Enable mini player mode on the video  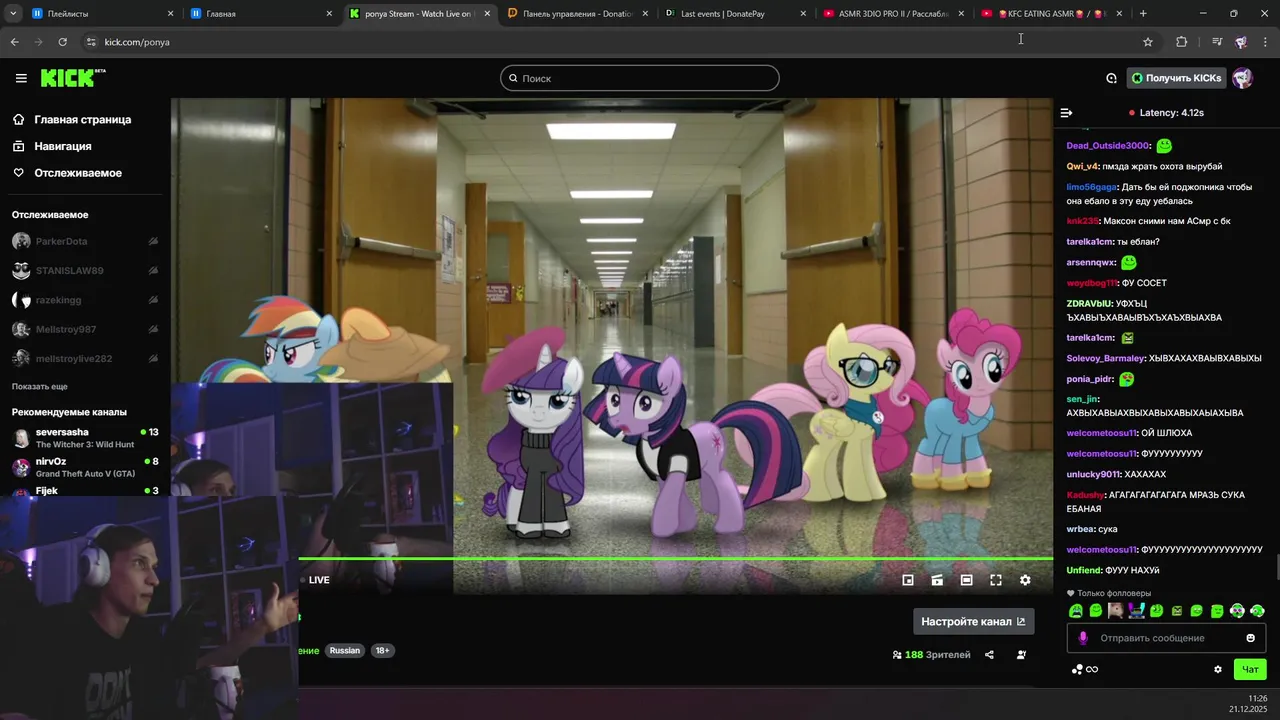(x=908, y=580)
